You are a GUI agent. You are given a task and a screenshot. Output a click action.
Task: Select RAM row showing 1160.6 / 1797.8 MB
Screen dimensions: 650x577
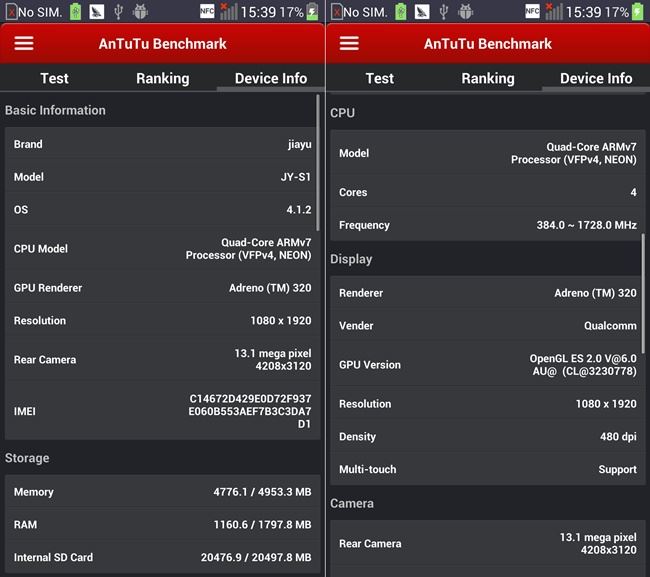click(162, 524)
